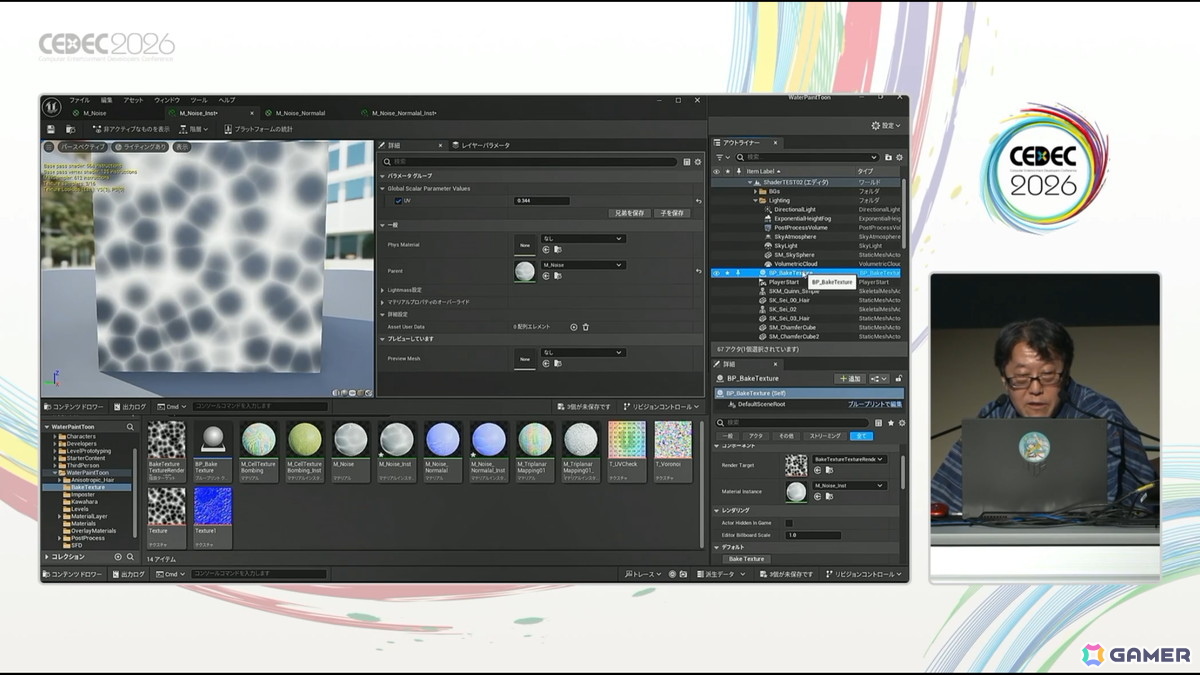The image size is (1200, 675).
Task: Toggle the Perspective (パースペクティブ) viewport button
Action: point(82,147)
